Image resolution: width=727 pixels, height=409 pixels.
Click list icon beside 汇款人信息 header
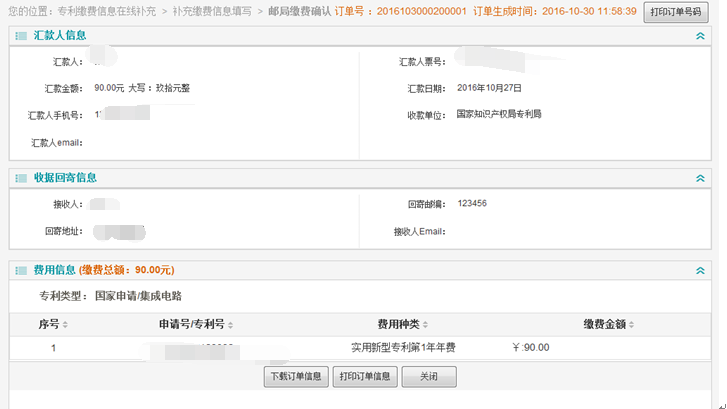[21, 36]
